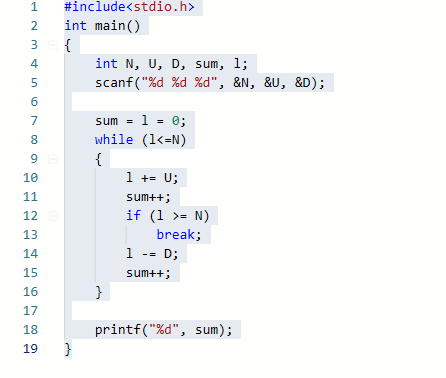This screenshot has height=378, width=446.
Task: Click the closing brace on line 19
Action: point(68,349)
